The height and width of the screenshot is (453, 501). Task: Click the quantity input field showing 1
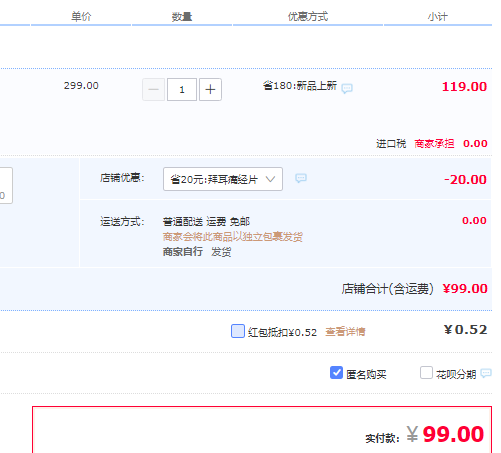182,89
